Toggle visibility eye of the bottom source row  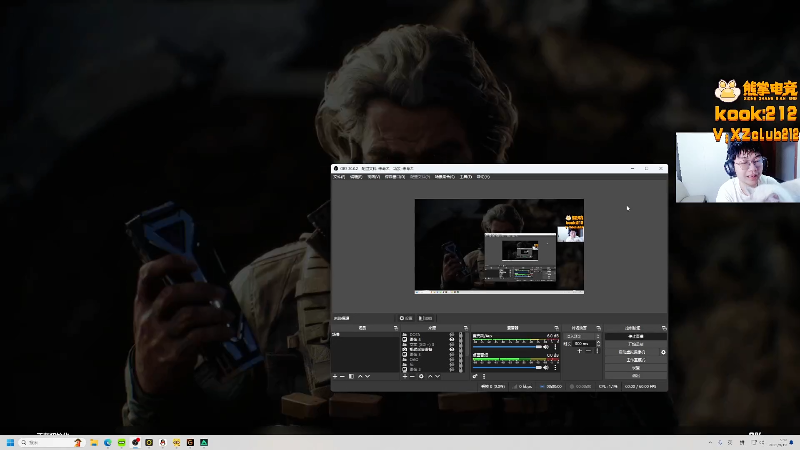[452, 369]
